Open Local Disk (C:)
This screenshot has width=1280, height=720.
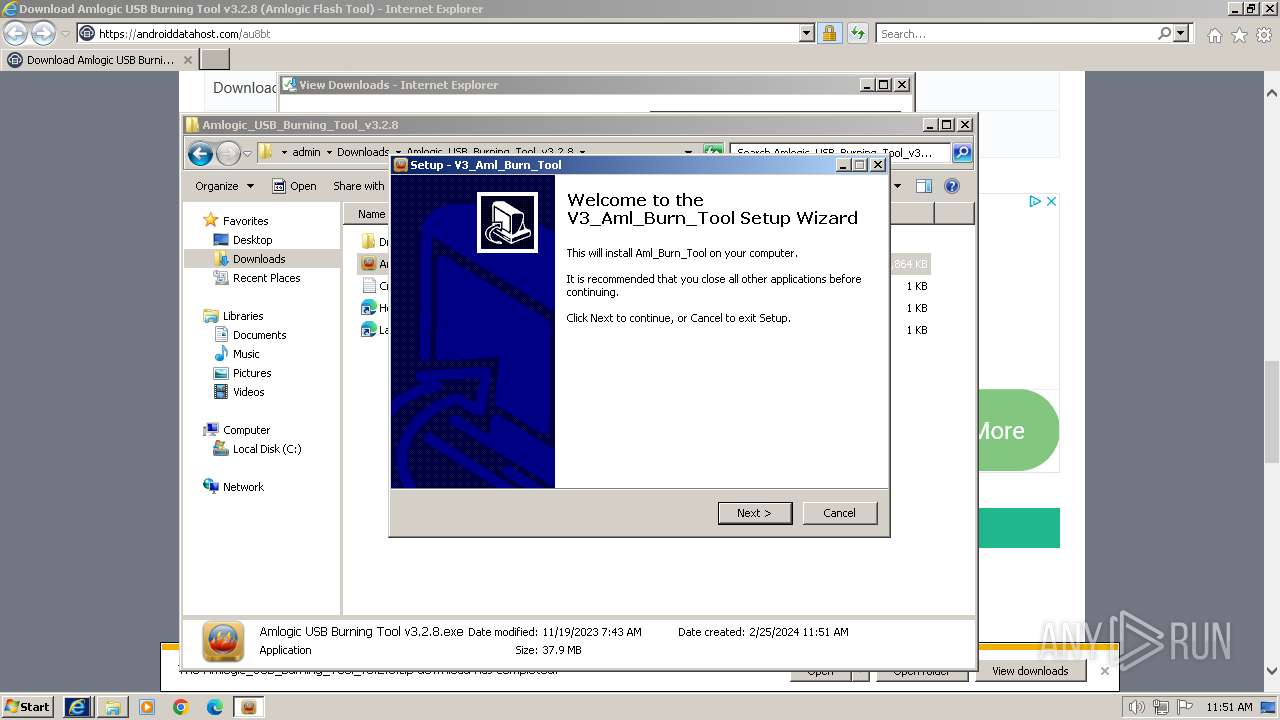(266, 449)
